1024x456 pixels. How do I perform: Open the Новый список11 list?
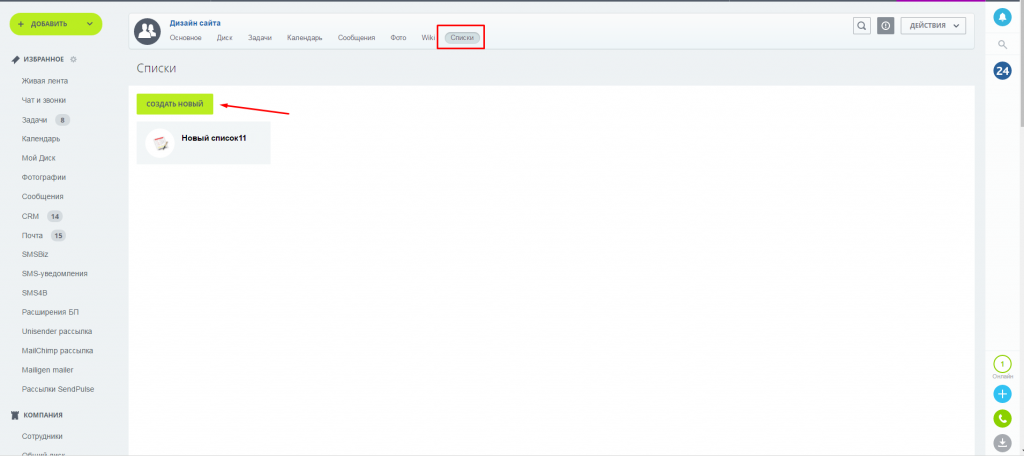point(214,138)
